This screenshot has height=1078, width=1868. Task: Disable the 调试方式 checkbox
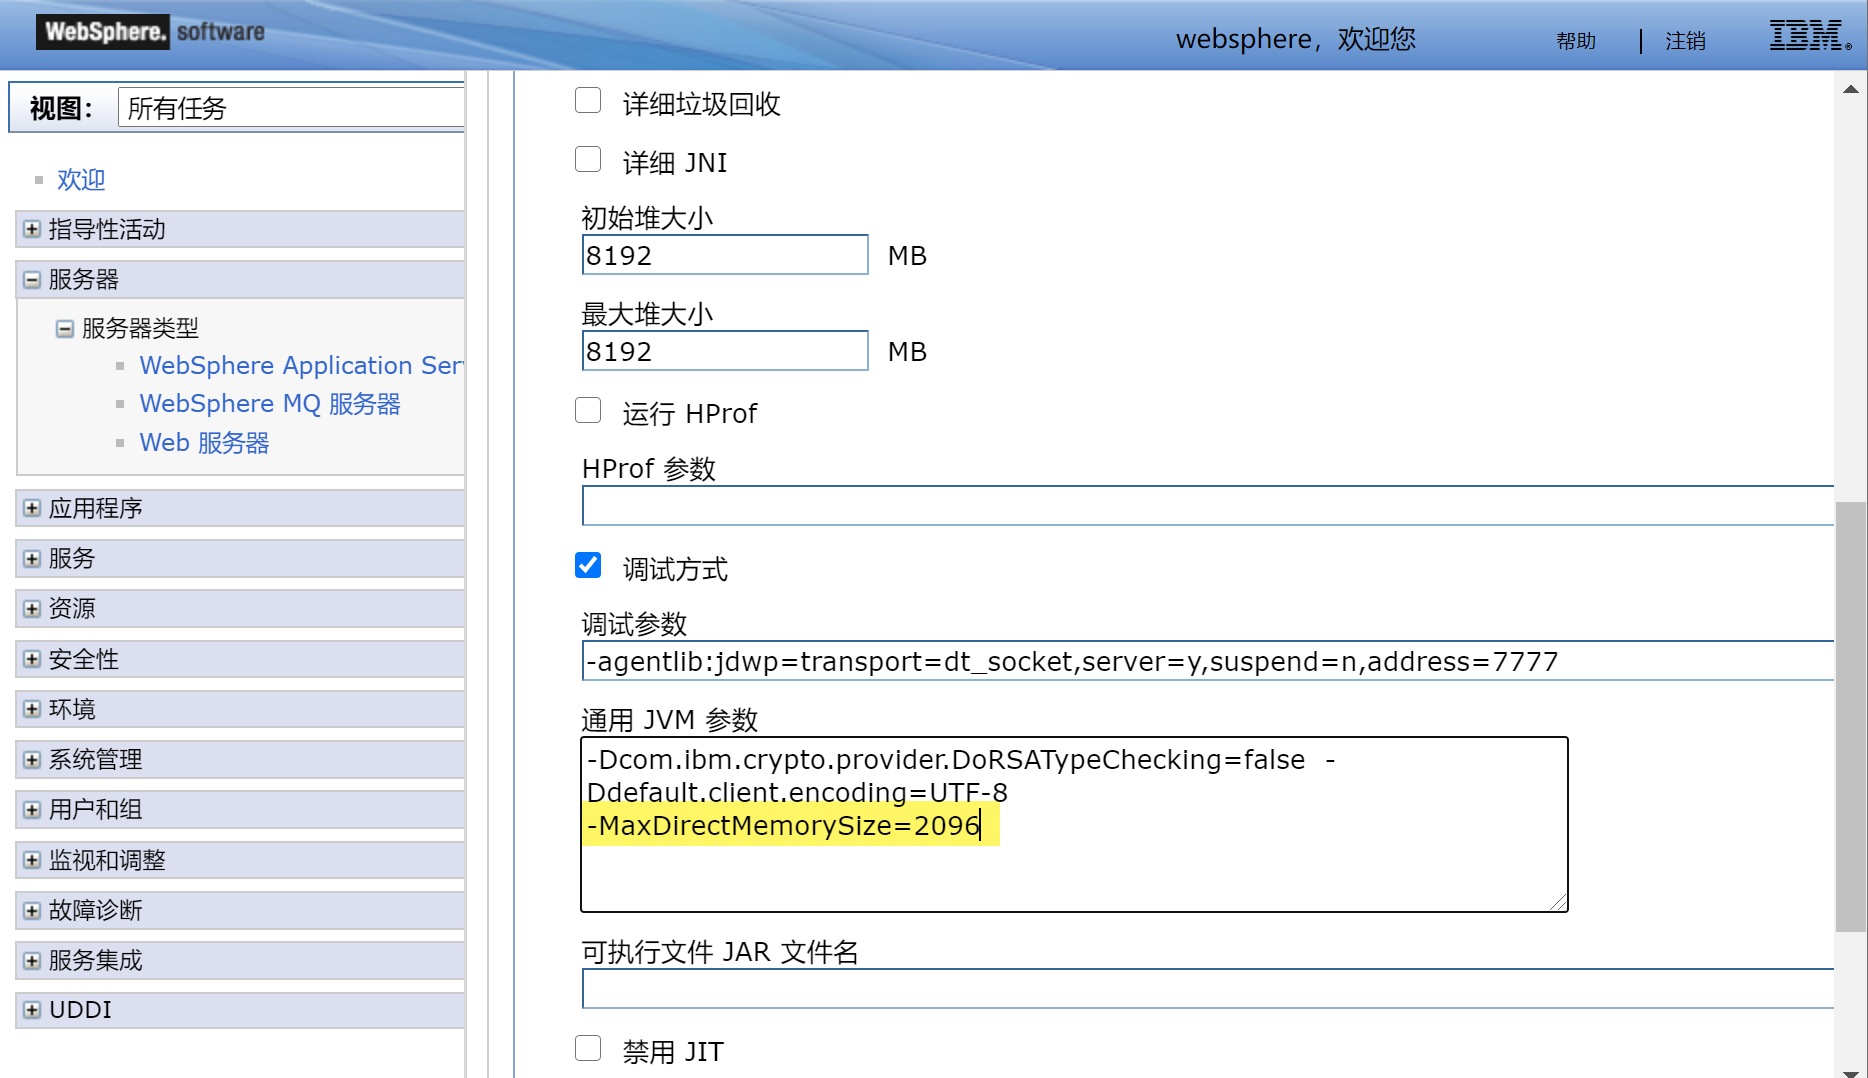[x=588, y=565]
